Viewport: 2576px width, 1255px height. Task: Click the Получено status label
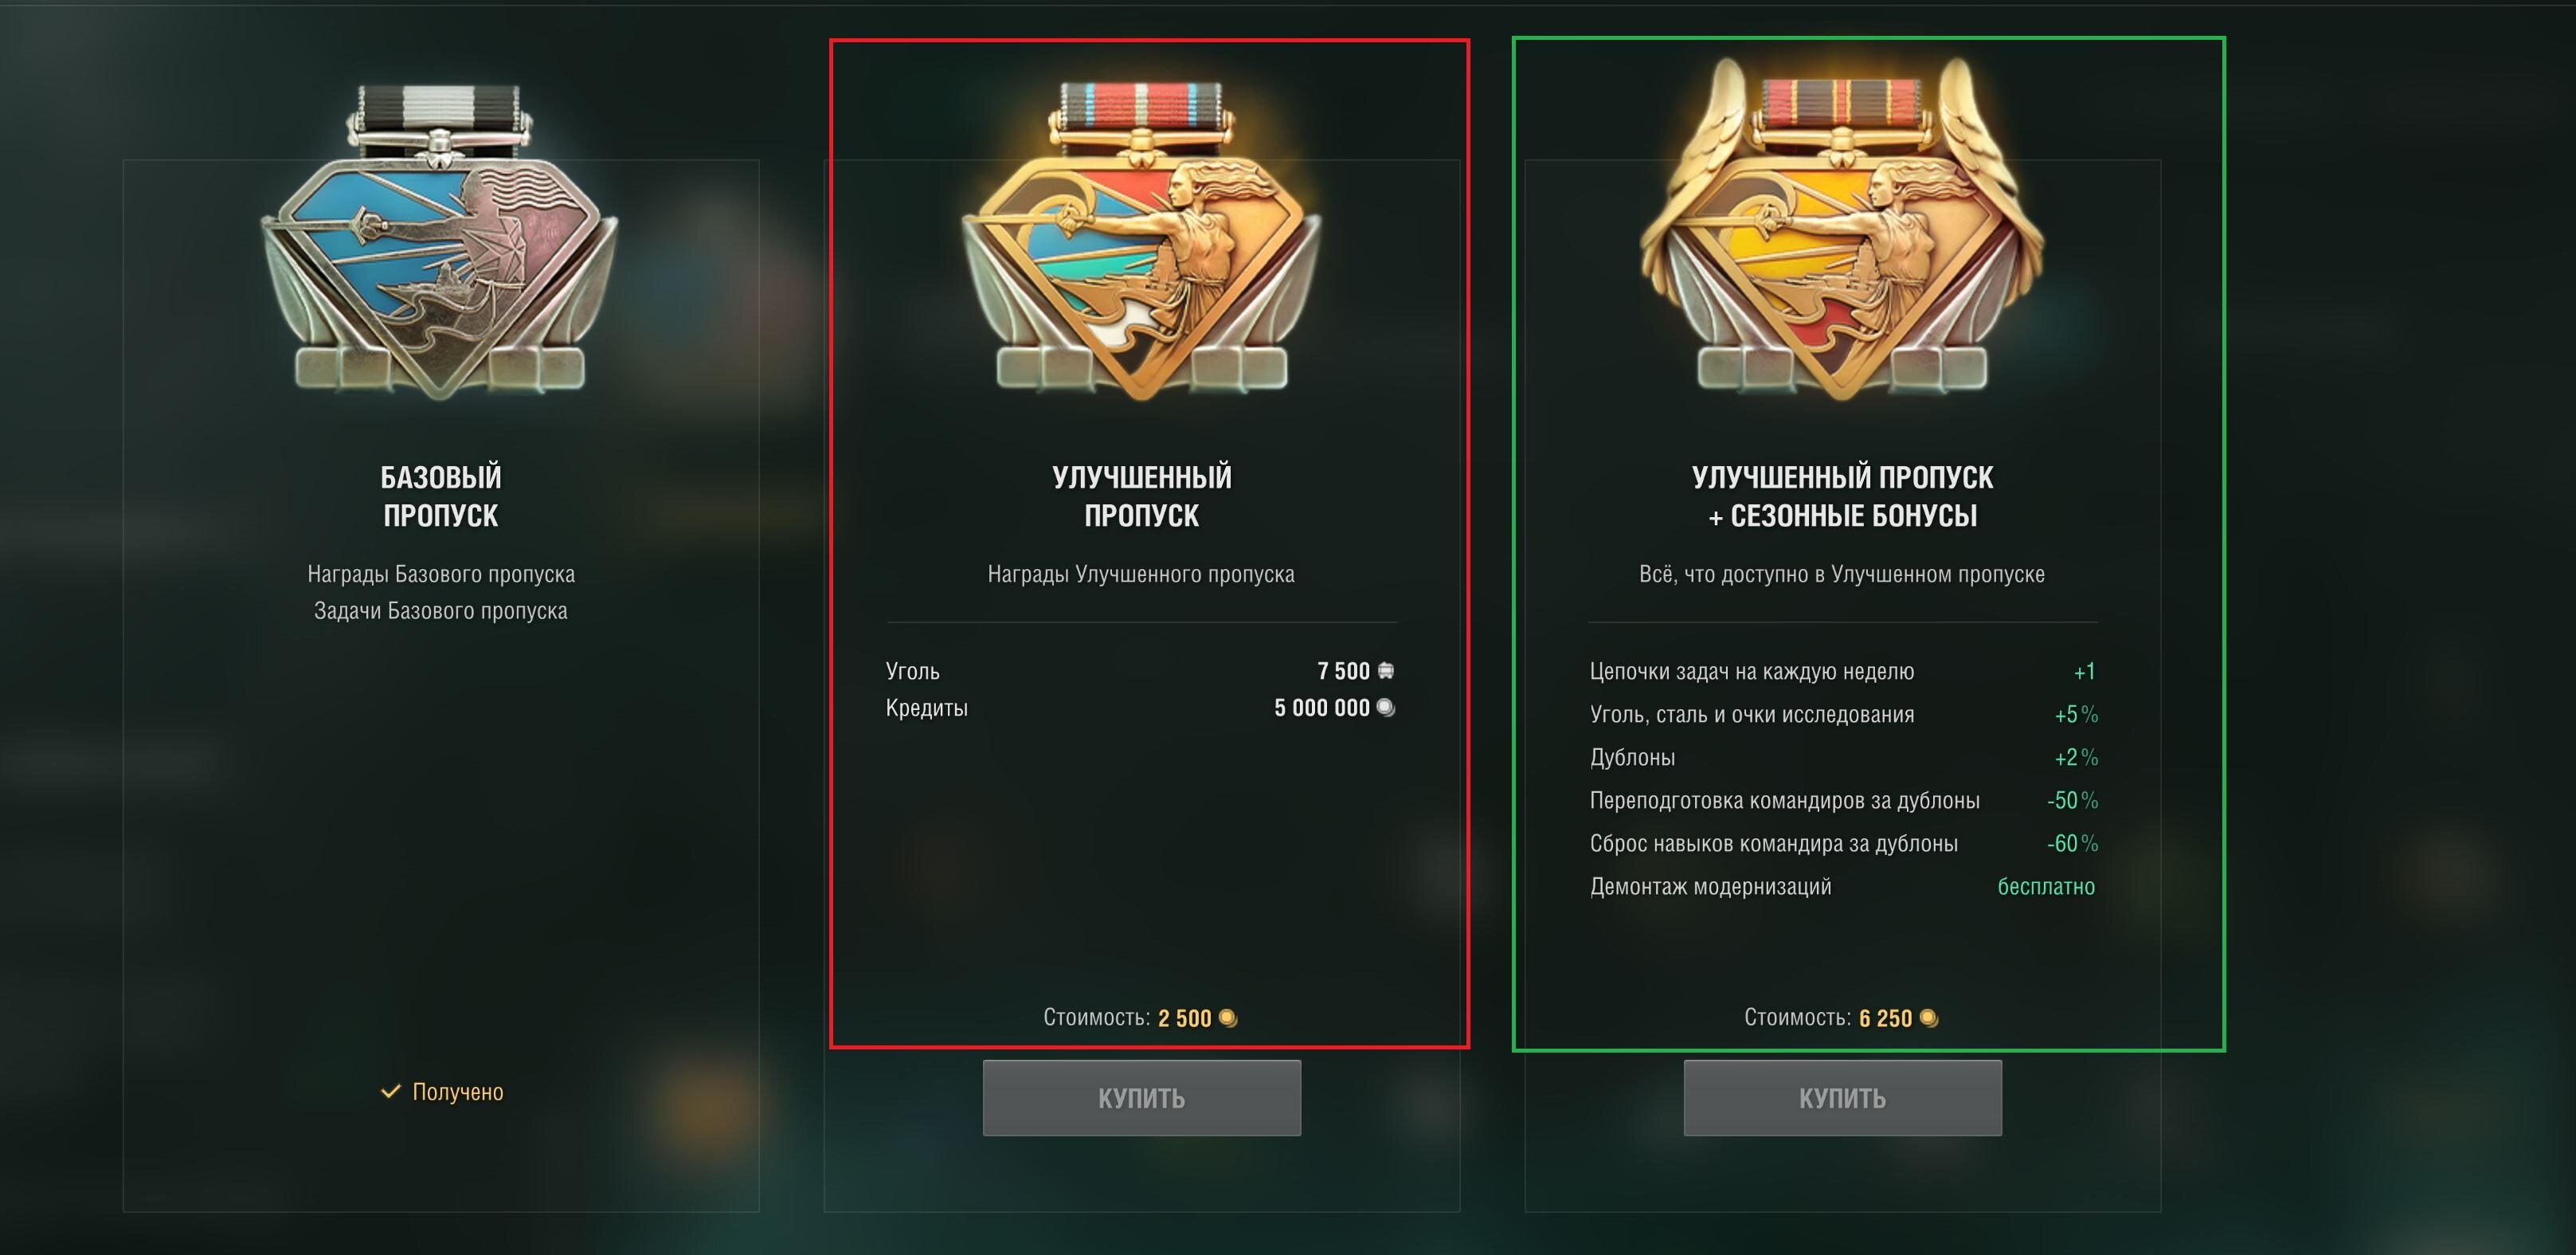(x=458, y=1091)
